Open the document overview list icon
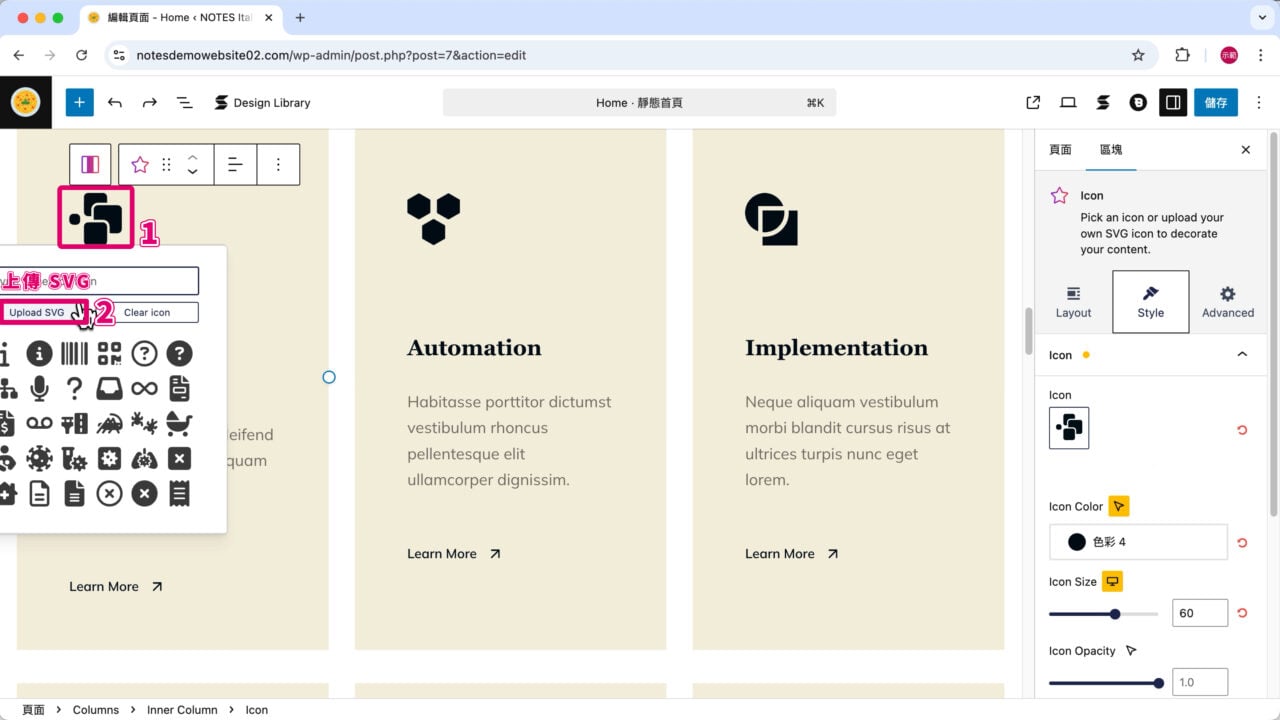This screenshot has width=1280, height=720. click(185, 102)
